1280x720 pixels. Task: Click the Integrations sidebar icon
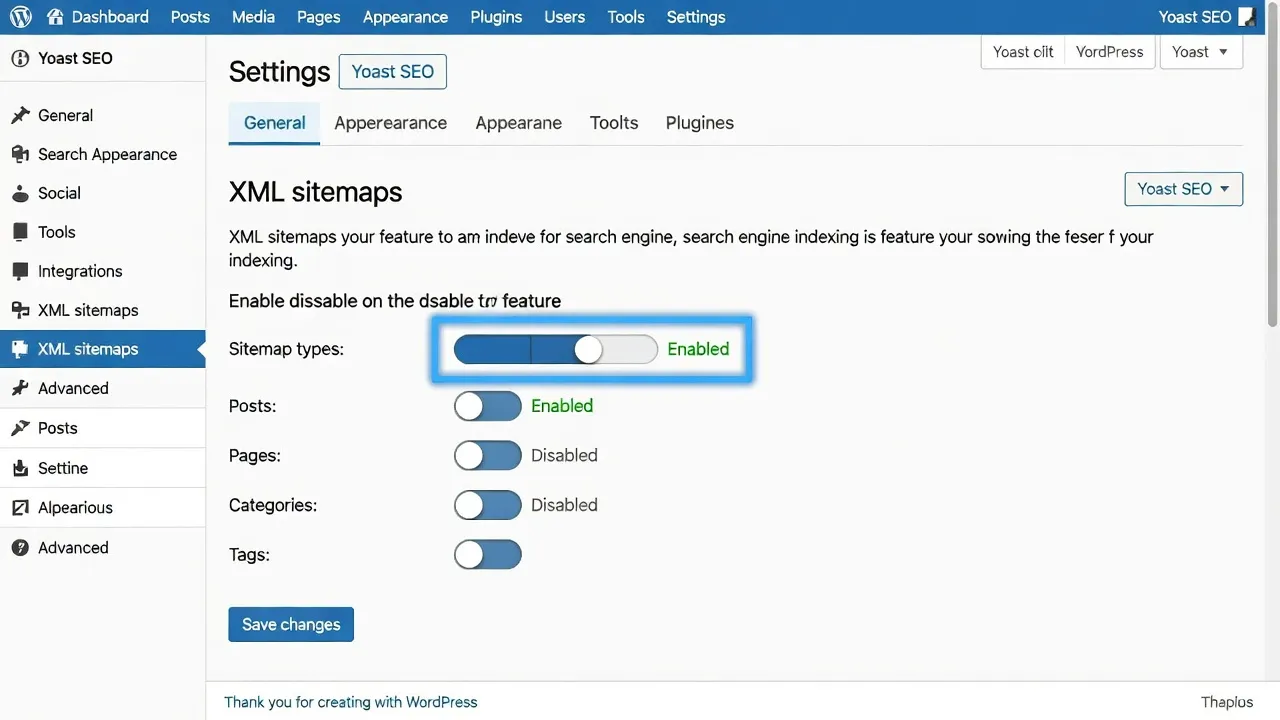point(20,271)
